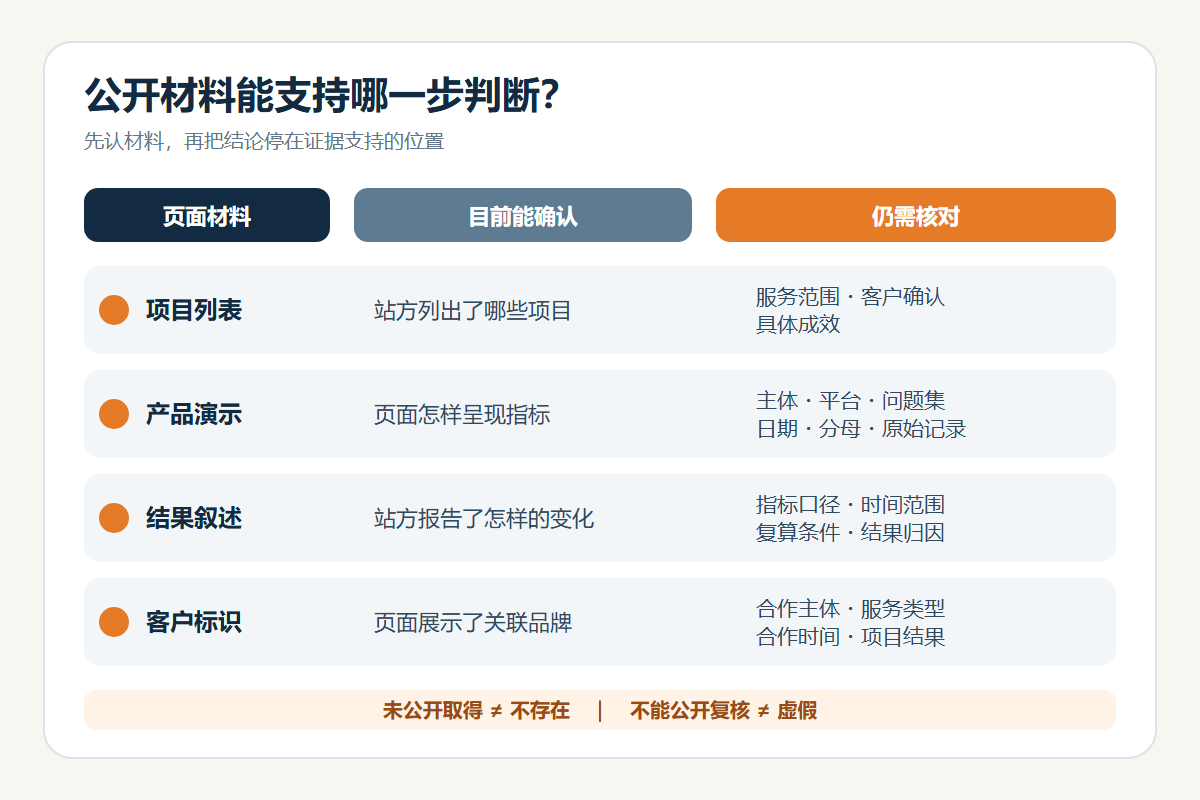Click the text 页面怎样呈现指标

click(x=462, y=414)
